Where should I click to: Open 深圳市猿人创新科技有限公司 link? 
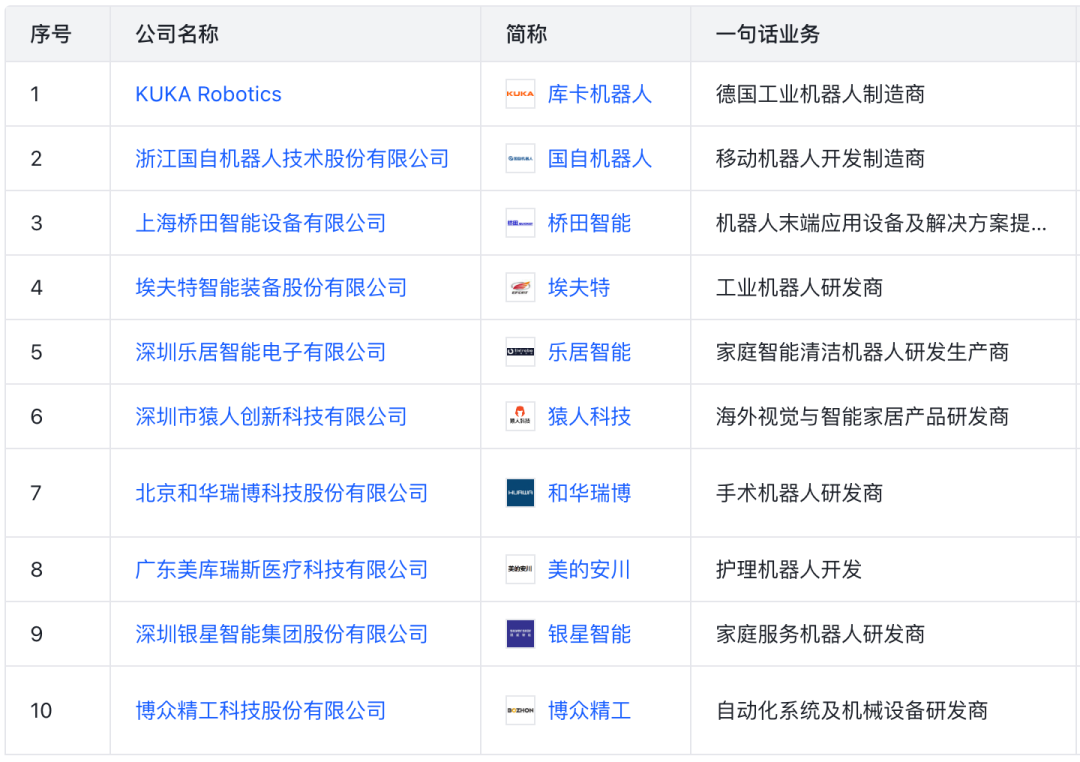271,417
